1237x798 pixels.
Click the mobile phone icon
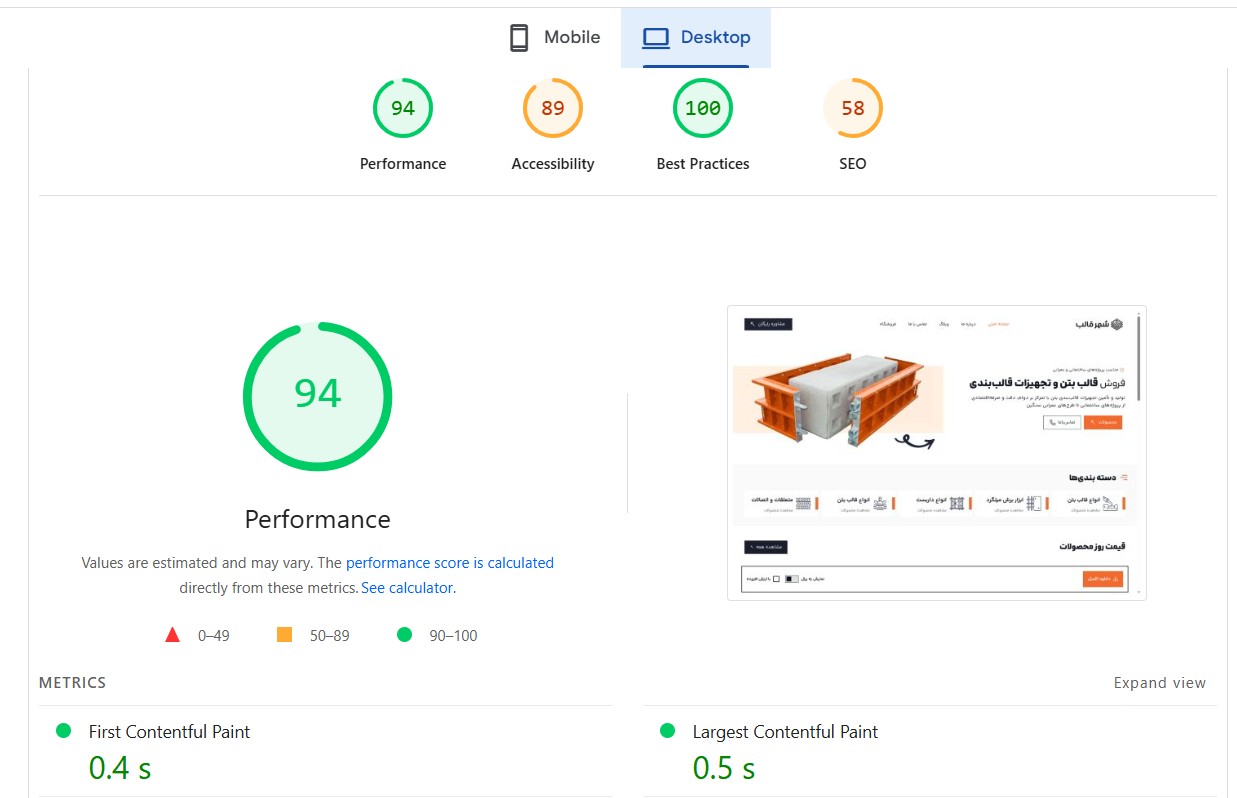coord(518,38)
